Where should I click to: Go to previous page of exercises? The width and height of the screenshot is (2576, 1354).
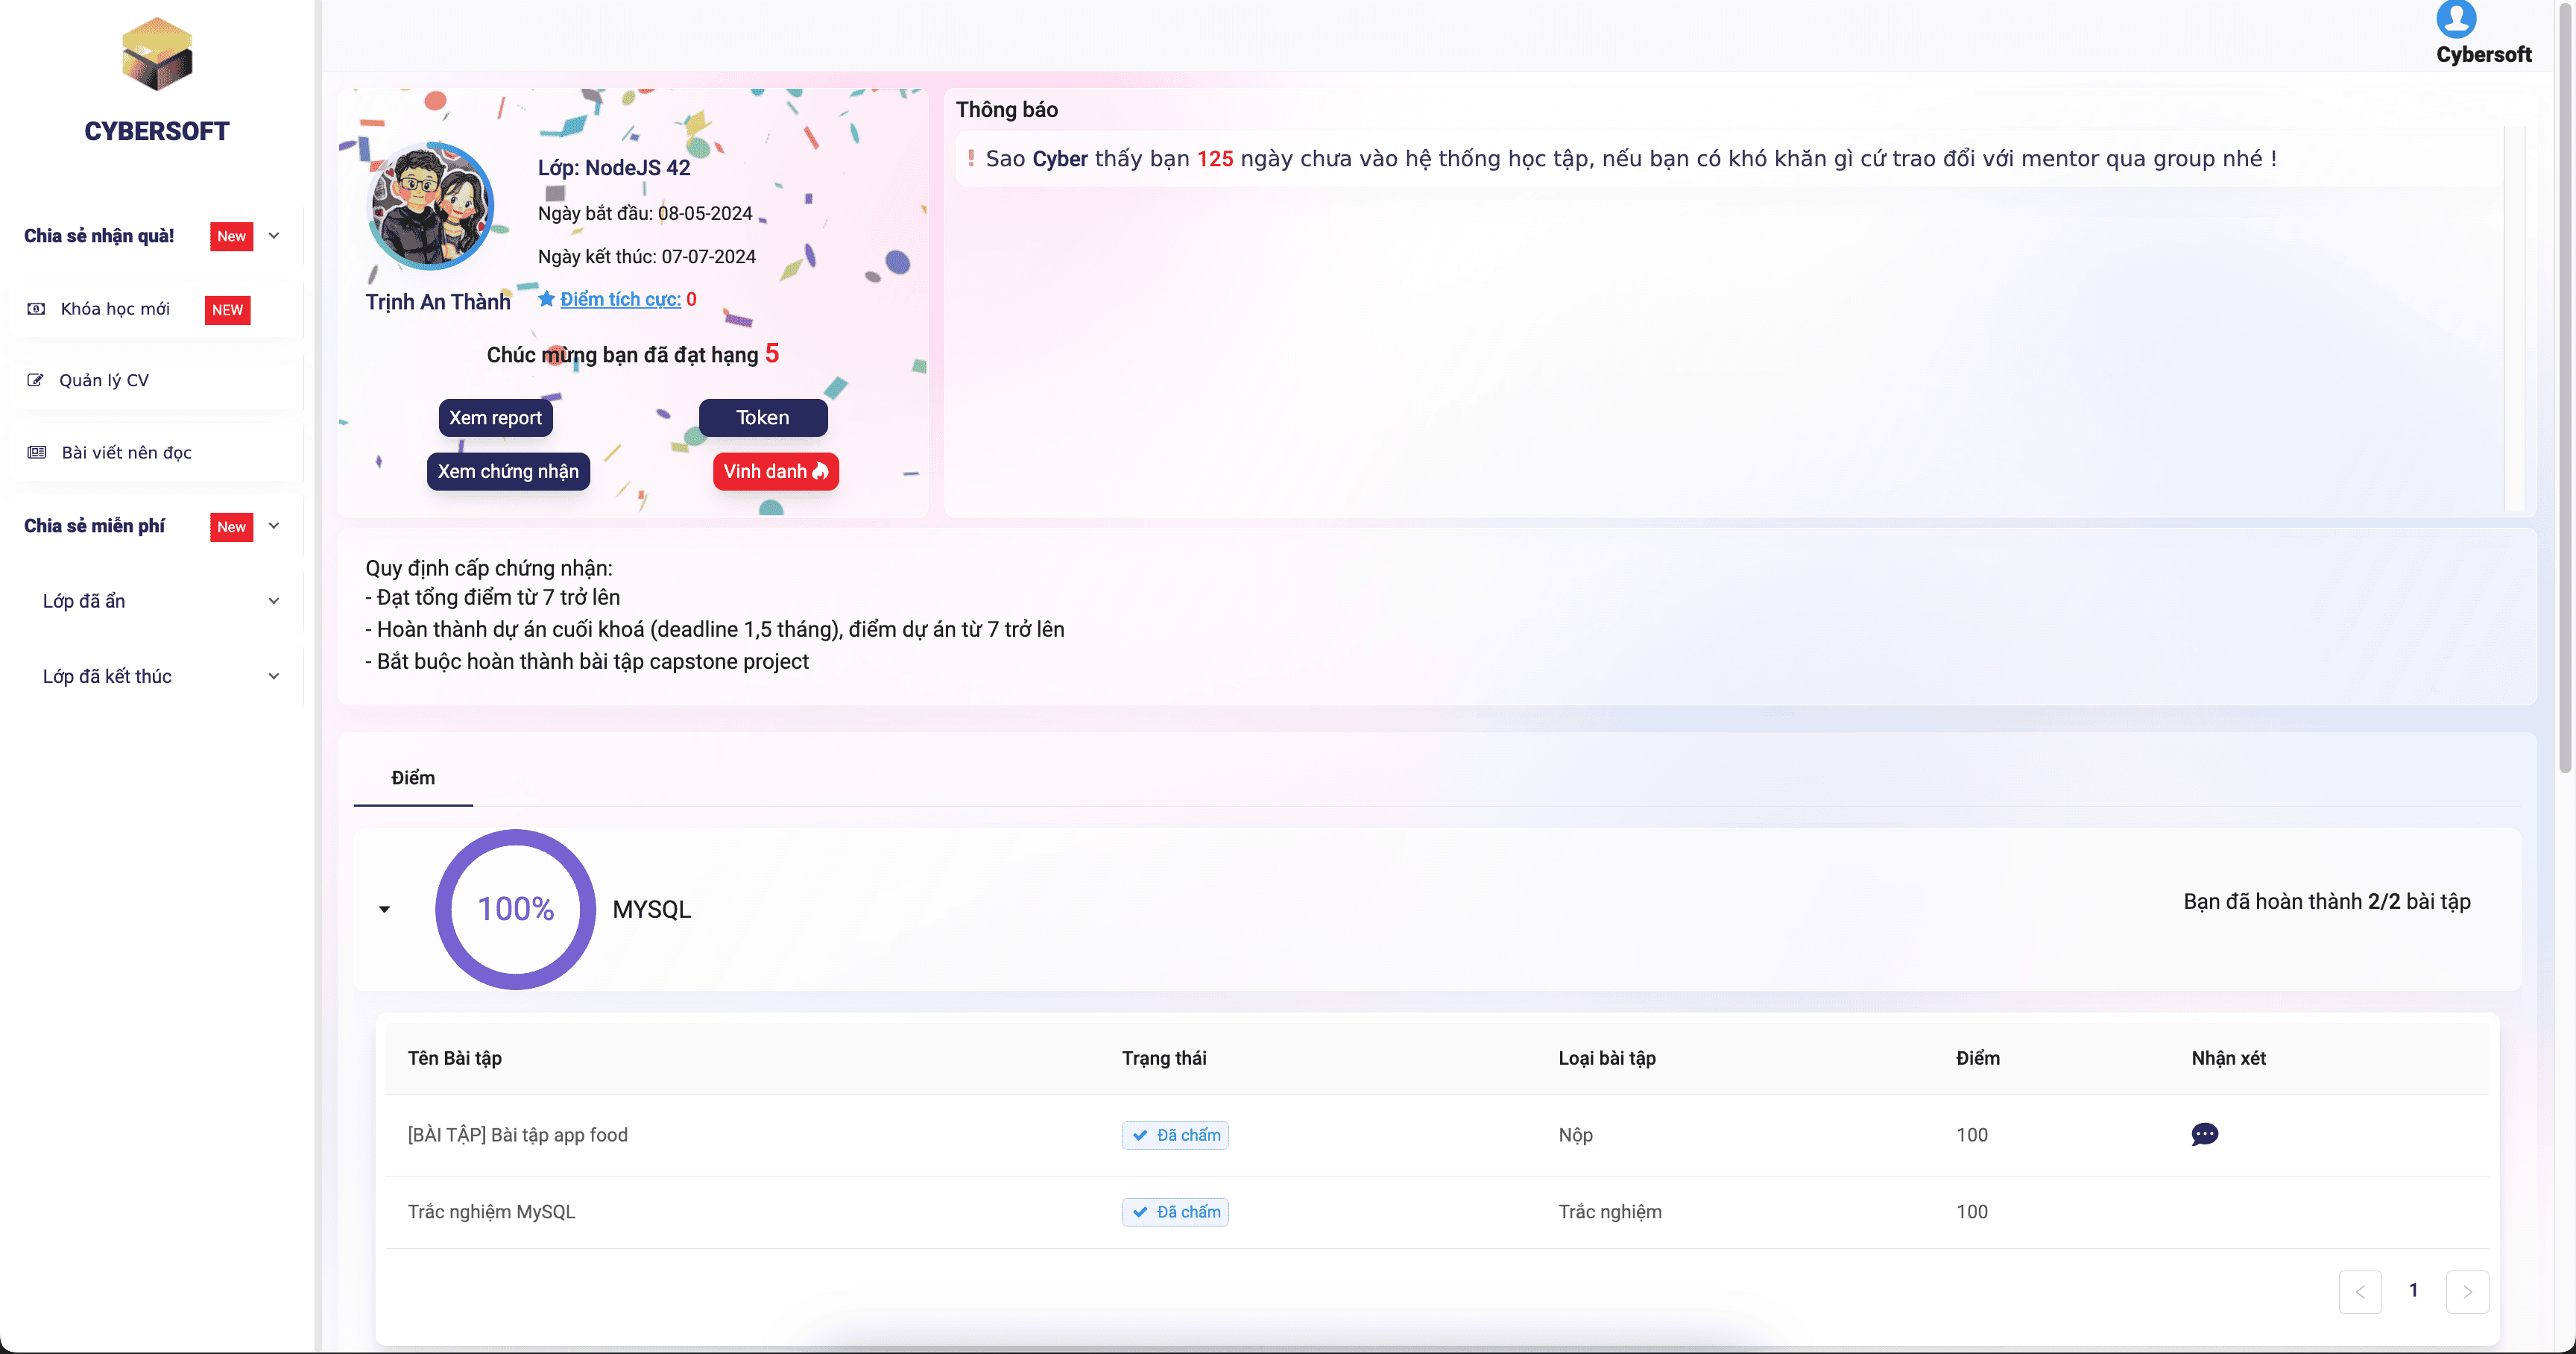(2360, 1291)
